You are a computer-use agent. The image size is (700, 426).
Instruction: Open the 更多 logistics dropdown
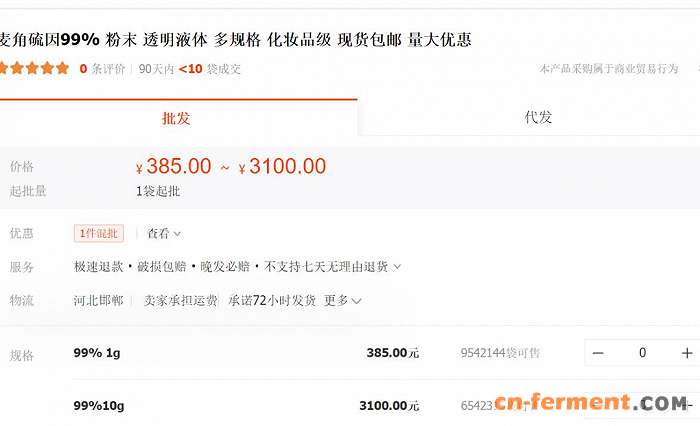point(342,300)
